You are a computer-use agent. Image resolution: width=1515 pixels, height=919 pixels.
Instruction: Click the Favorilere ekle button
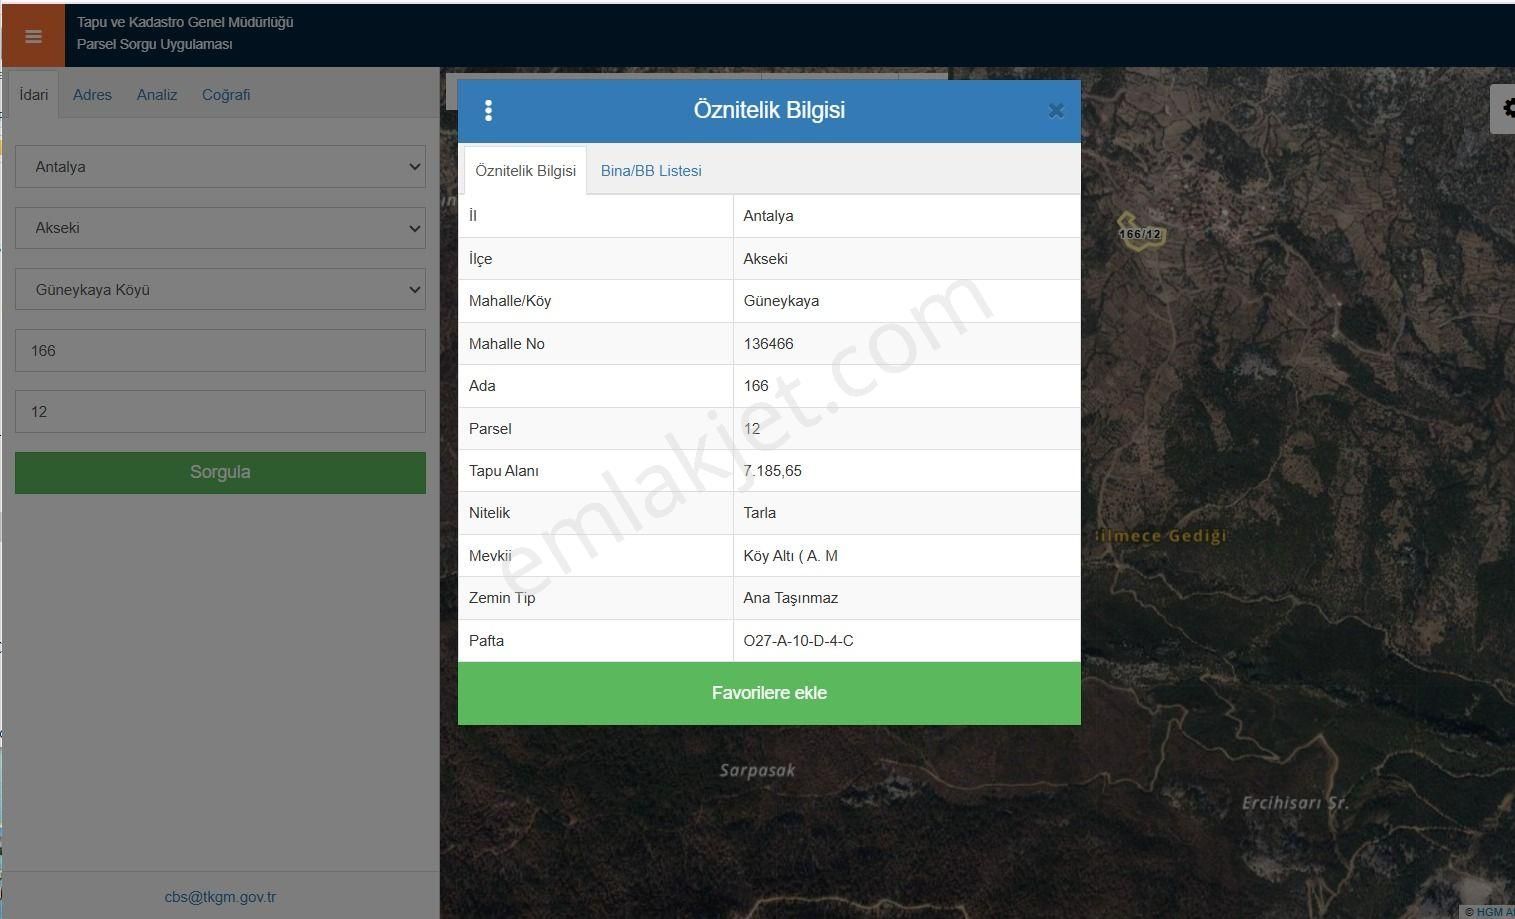769,693
